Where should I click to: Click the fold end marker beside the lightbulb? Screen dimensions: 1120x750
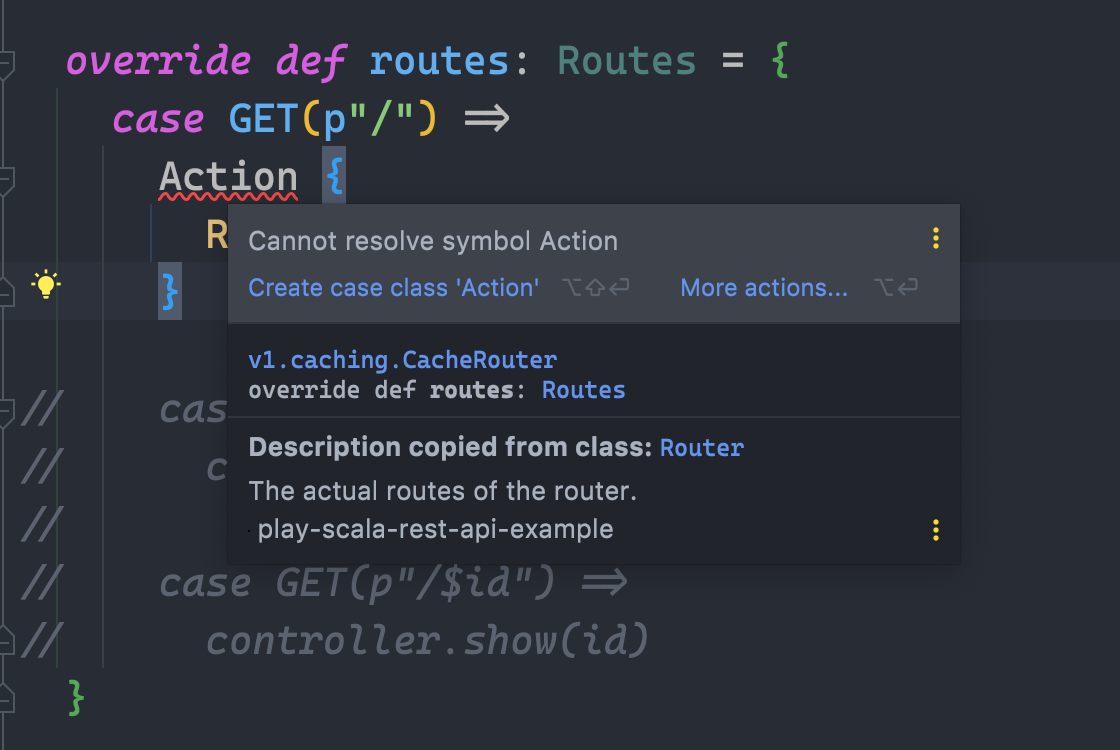pyautogui.click(x=6, y=291)
